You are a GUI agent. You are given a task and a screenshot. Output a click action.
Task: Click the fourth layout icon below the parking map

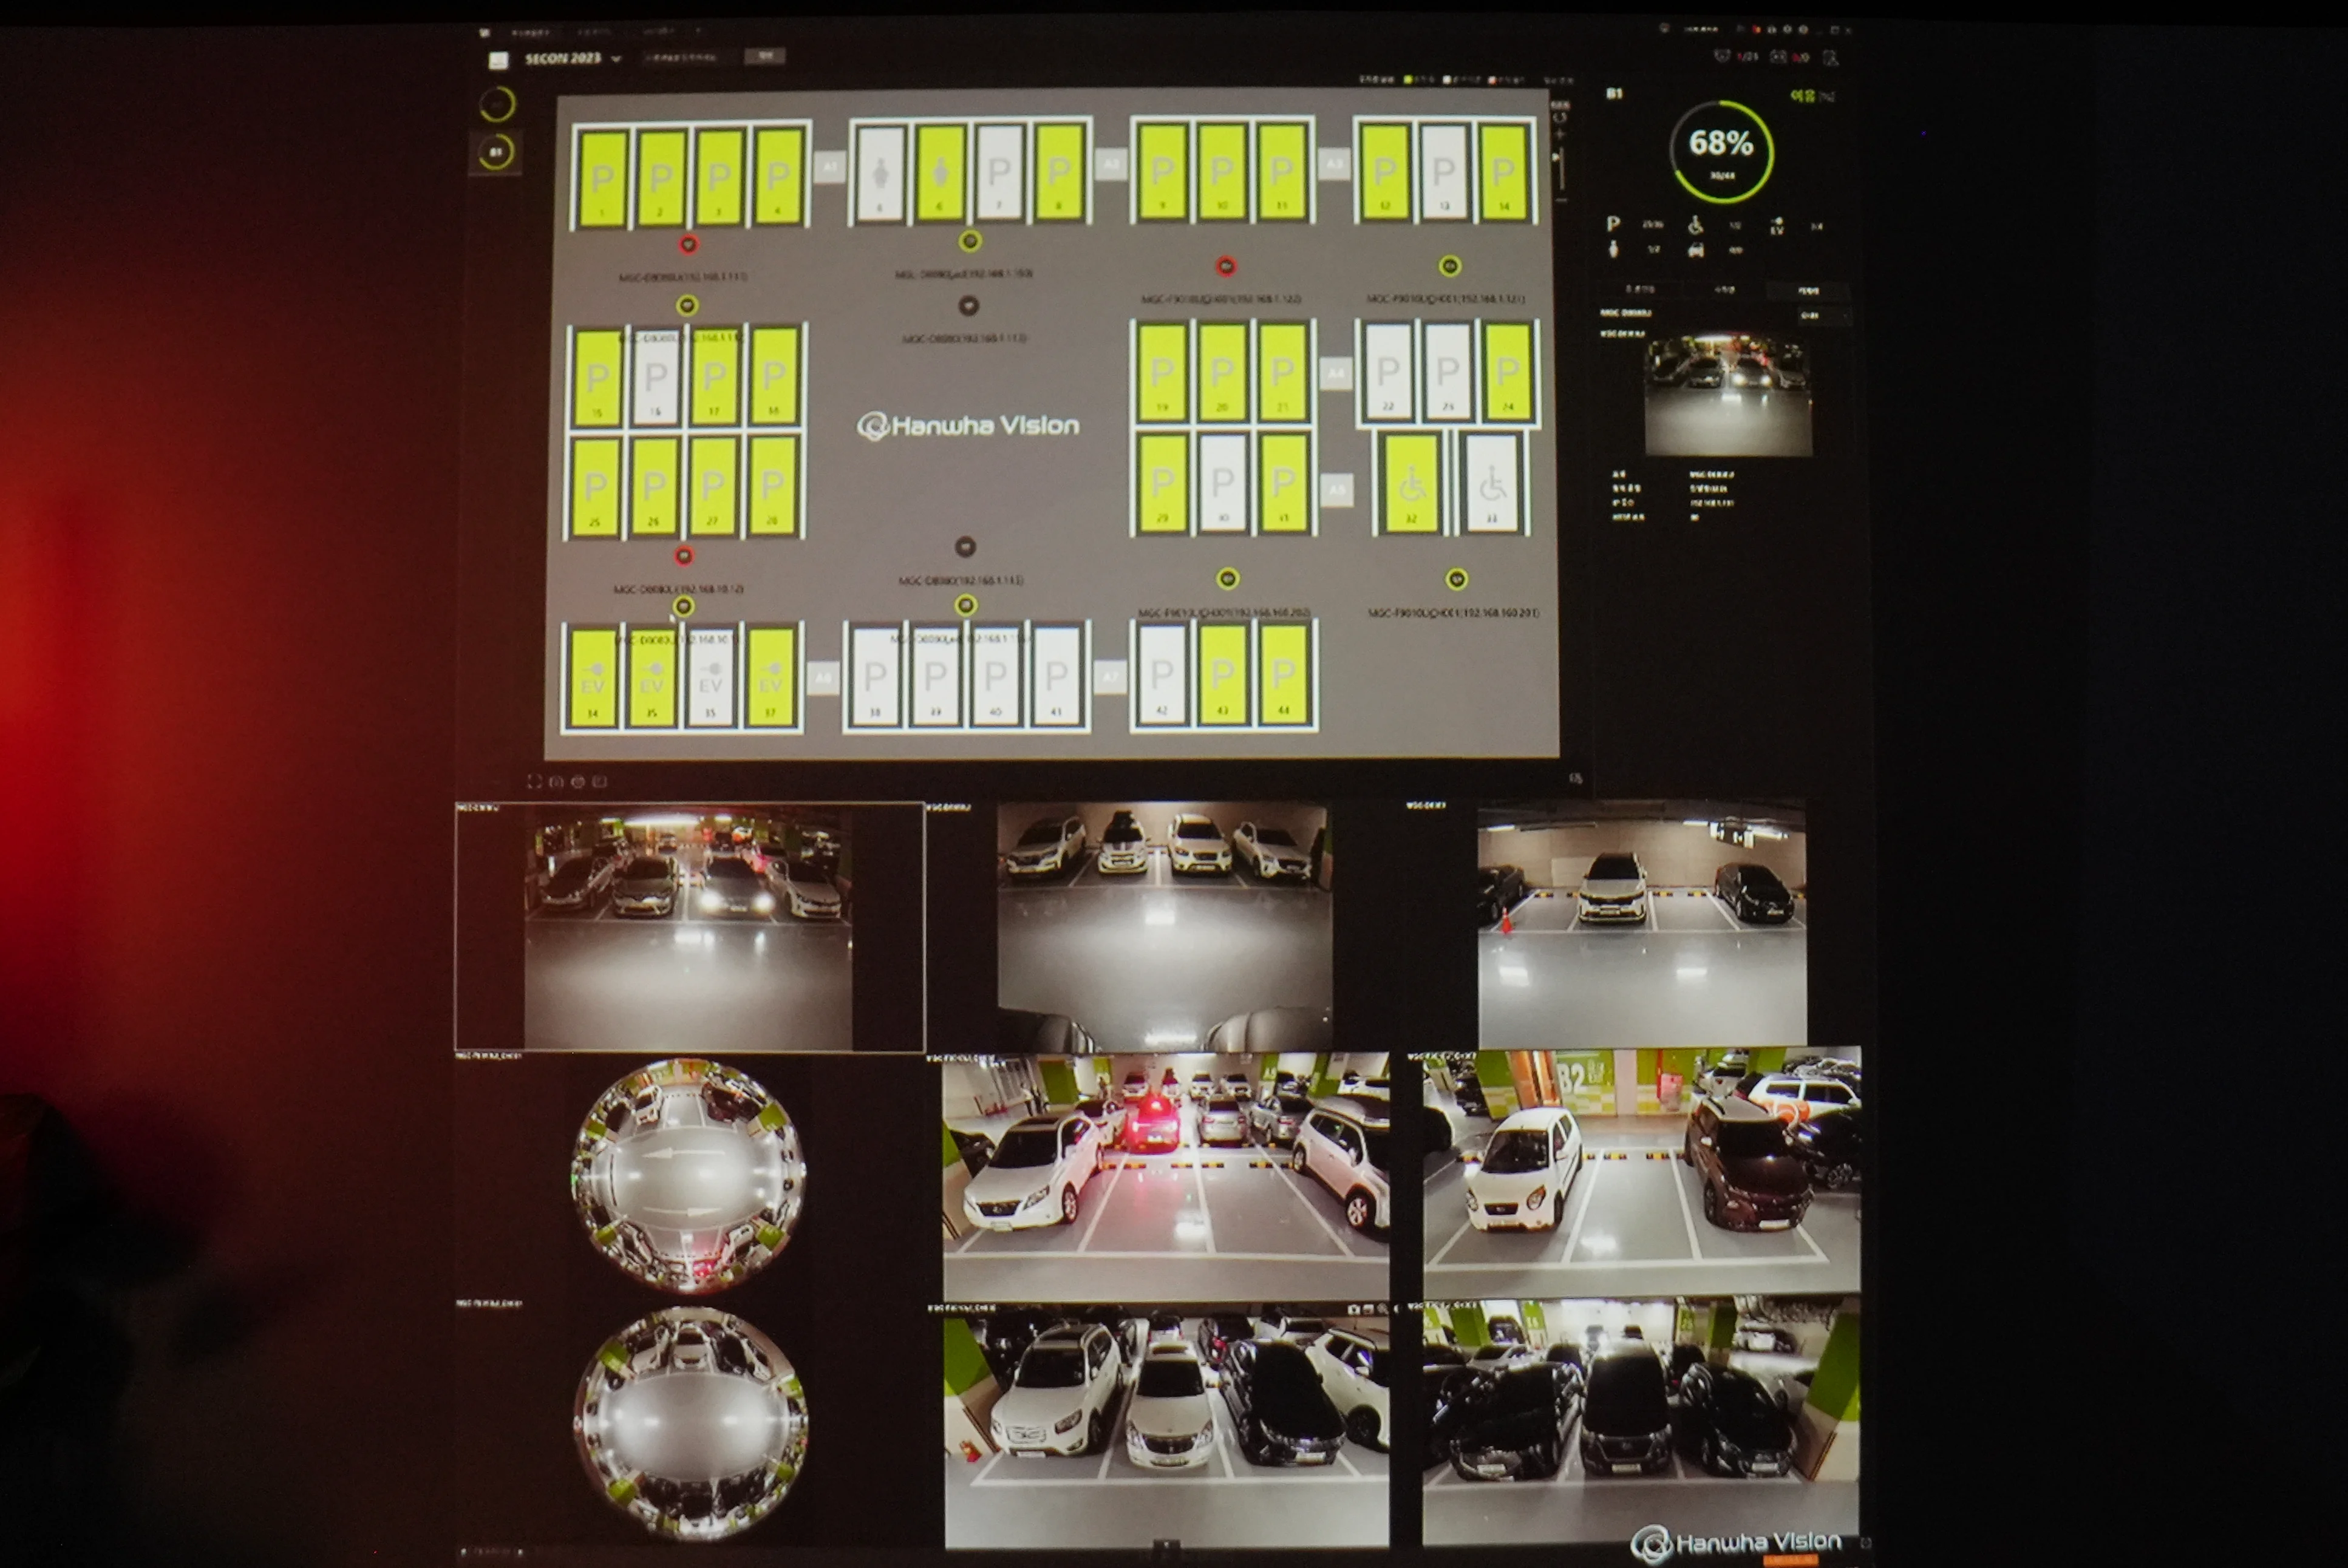[x=599, y=782]
